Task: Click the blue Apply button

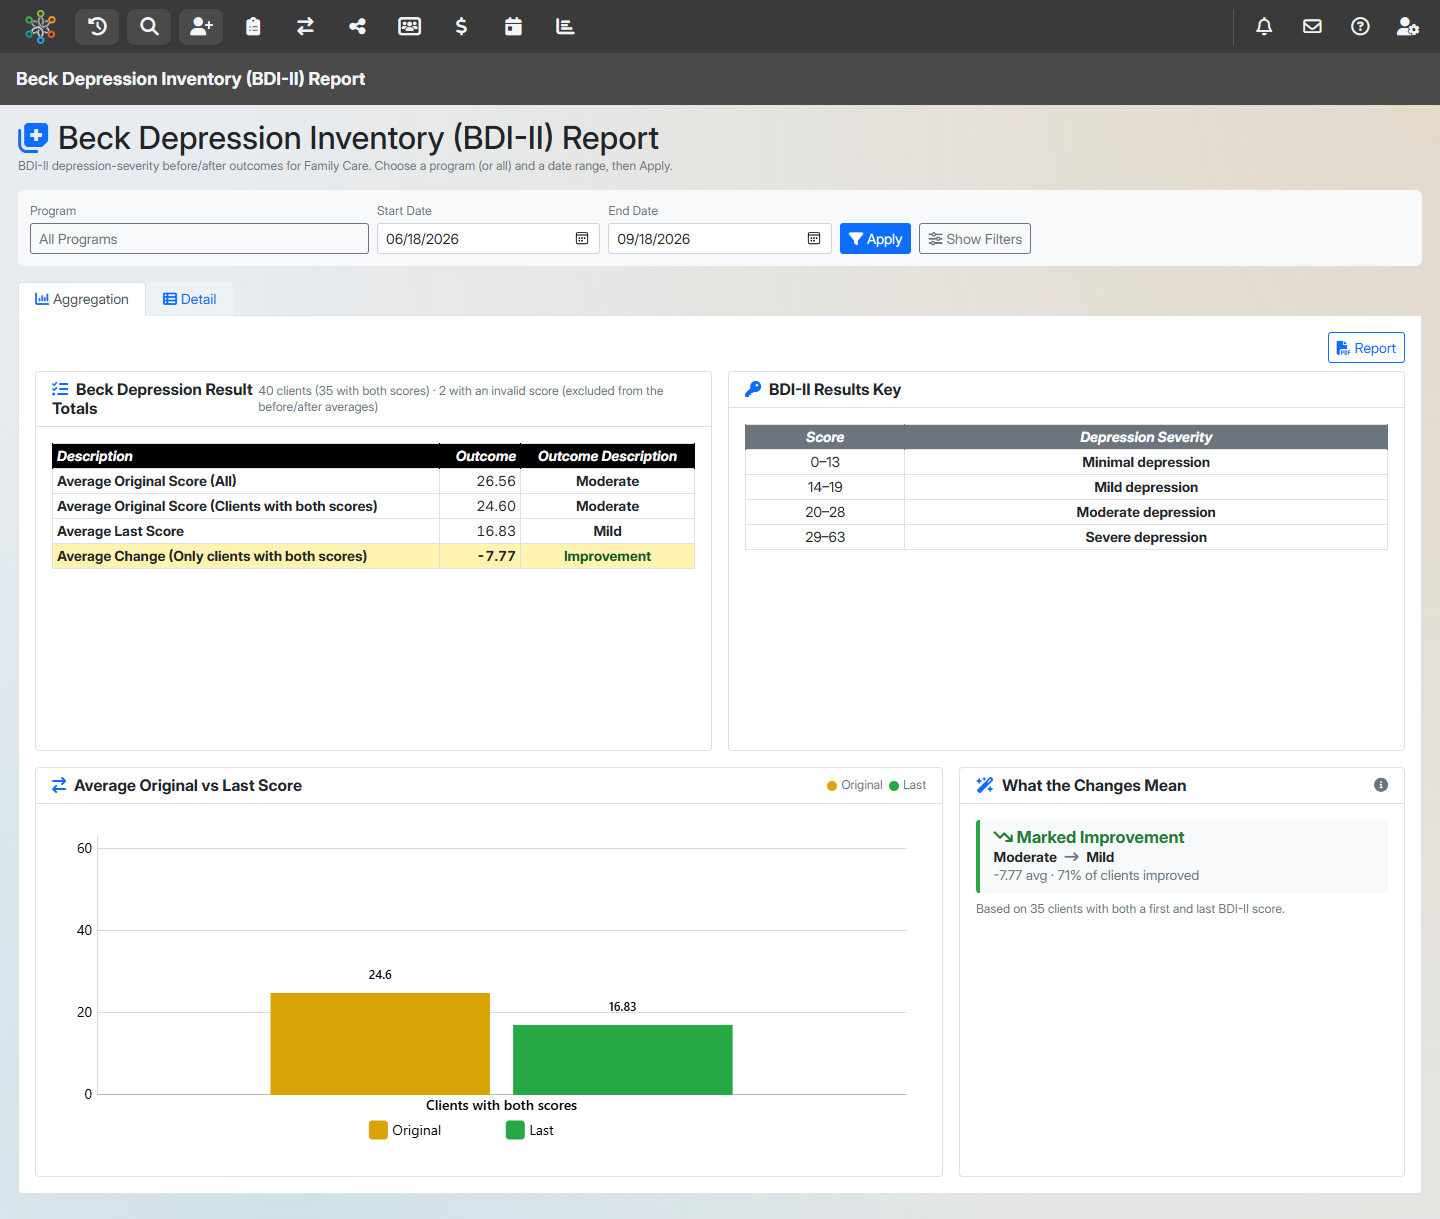Action: pyautogui.click(x=875, y=239)
